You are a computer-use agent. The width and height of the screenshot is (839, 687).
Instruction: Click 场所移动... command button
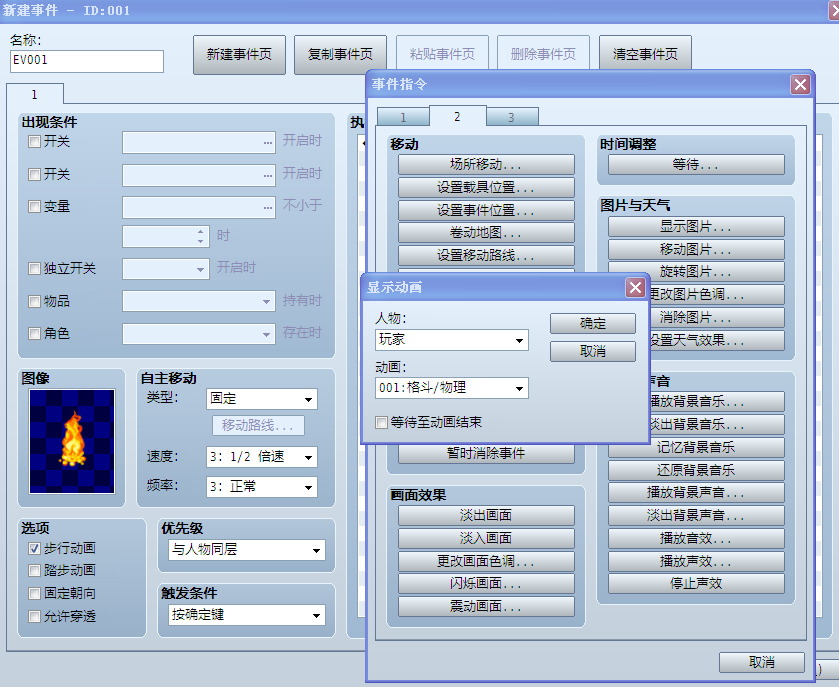[486, 164]
